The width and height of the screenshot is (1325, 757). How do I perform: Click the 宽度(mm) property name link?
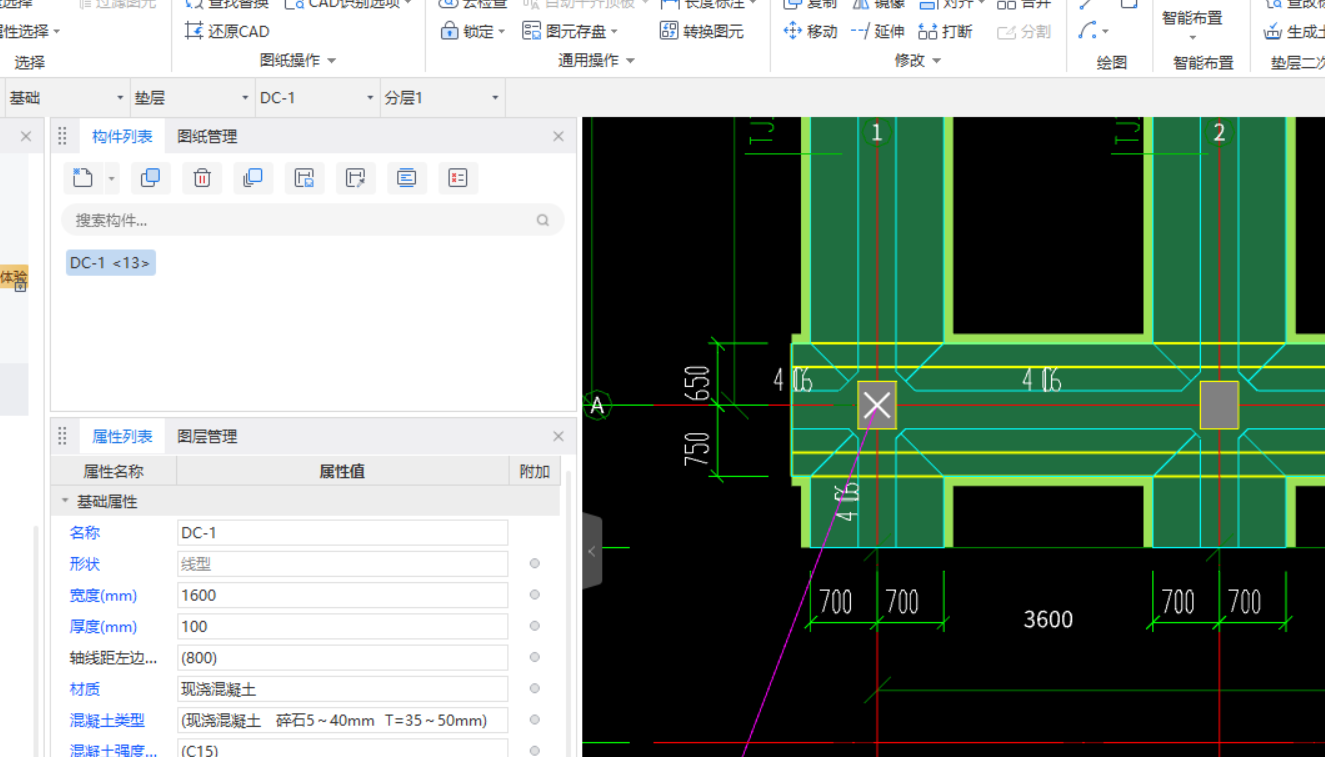[x=103, y=595]
